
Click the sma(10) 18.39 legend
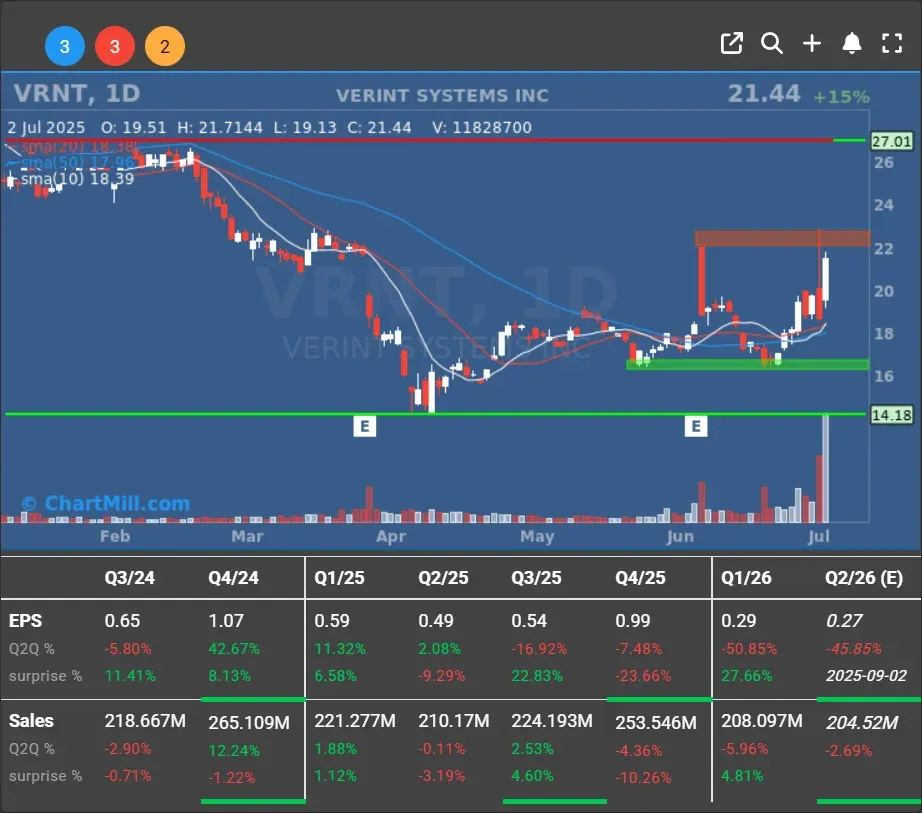78,178
